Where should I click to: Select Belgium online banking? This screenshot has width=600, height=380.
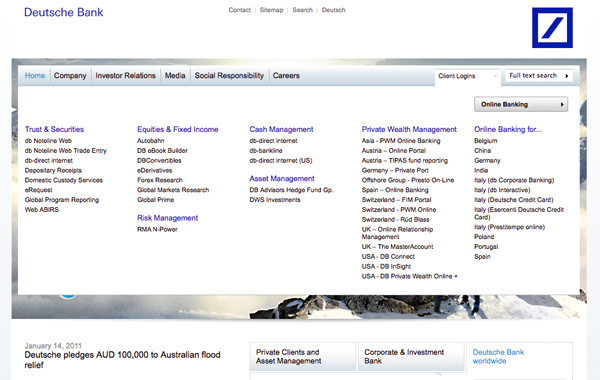486,141
